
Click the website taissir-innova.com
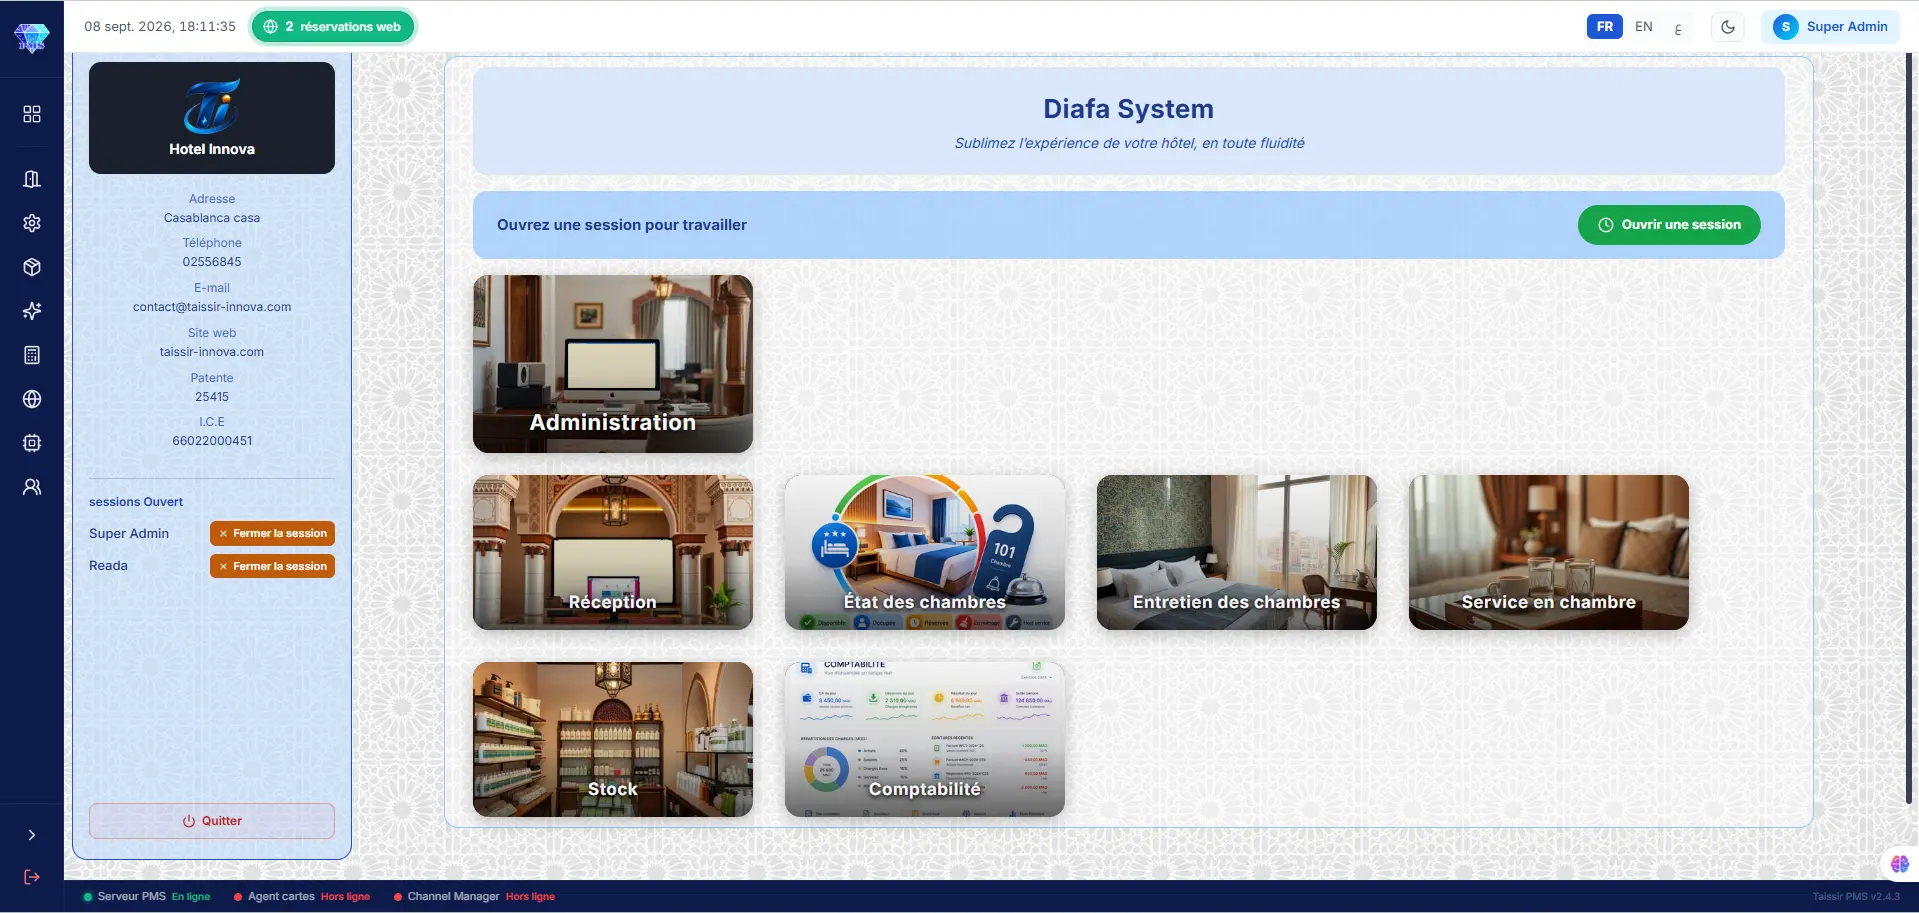[212, 352]
